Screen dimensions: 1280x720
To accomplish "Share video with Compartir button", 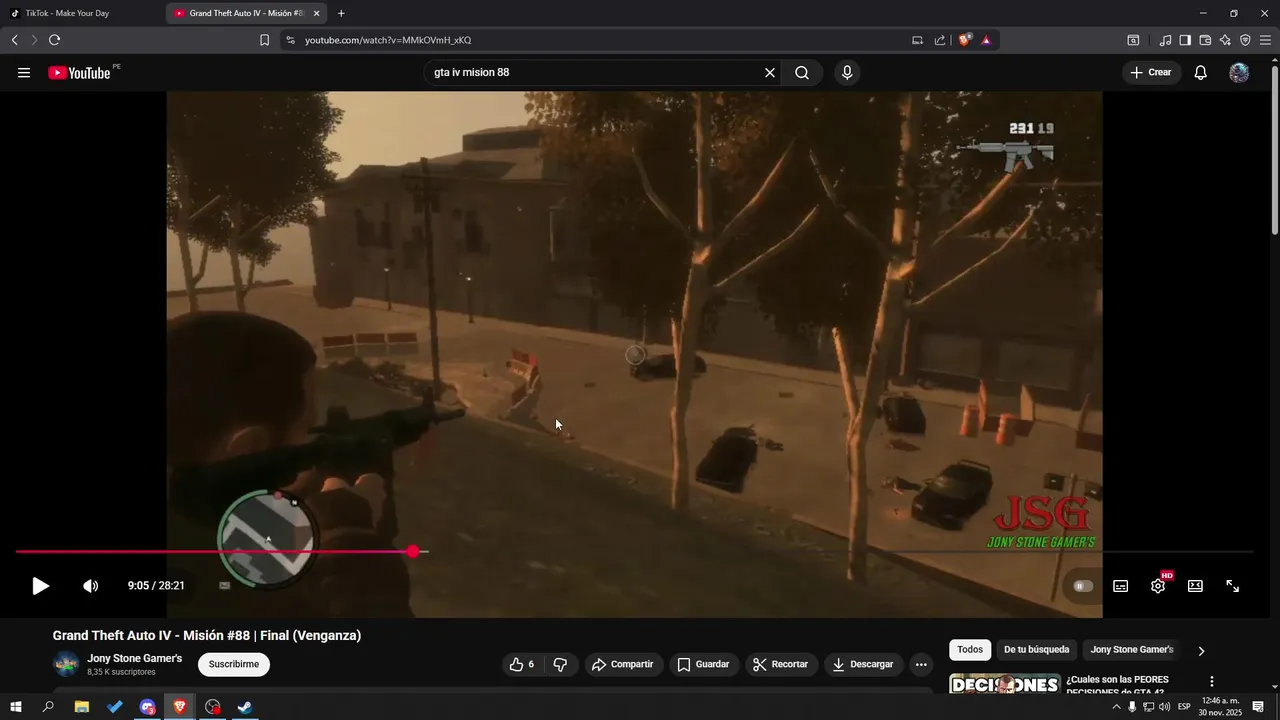I will [x=622, y=664].
